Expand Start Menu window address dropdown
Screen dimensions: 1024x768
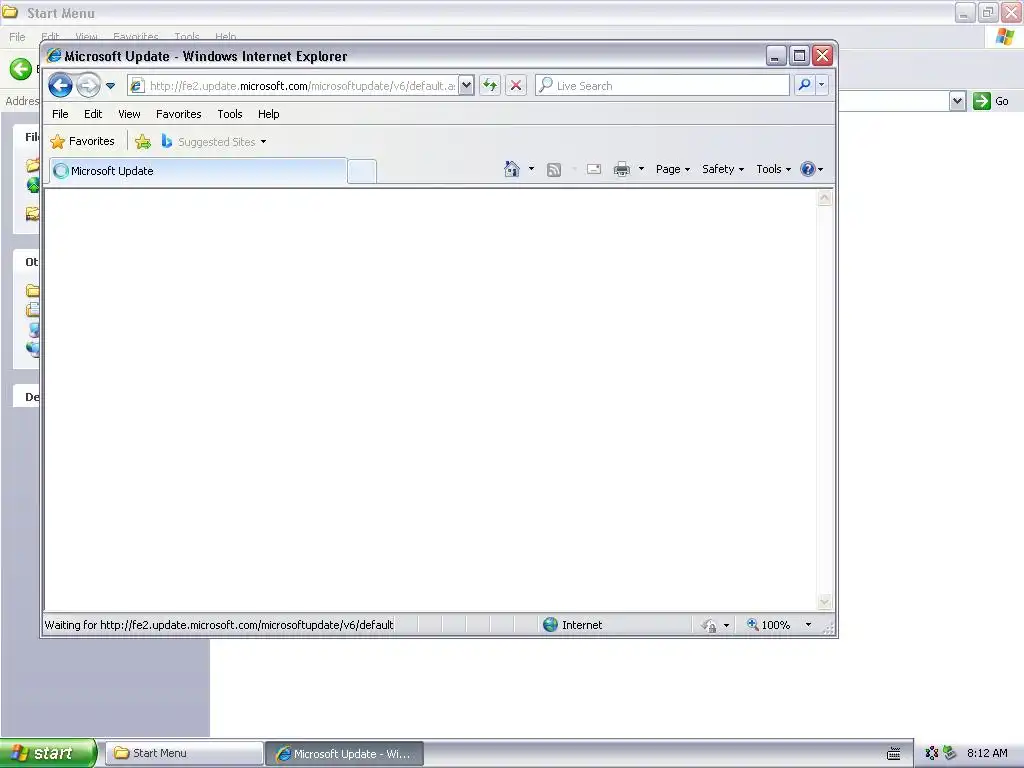pyautogui.click(x=957, y=101)
